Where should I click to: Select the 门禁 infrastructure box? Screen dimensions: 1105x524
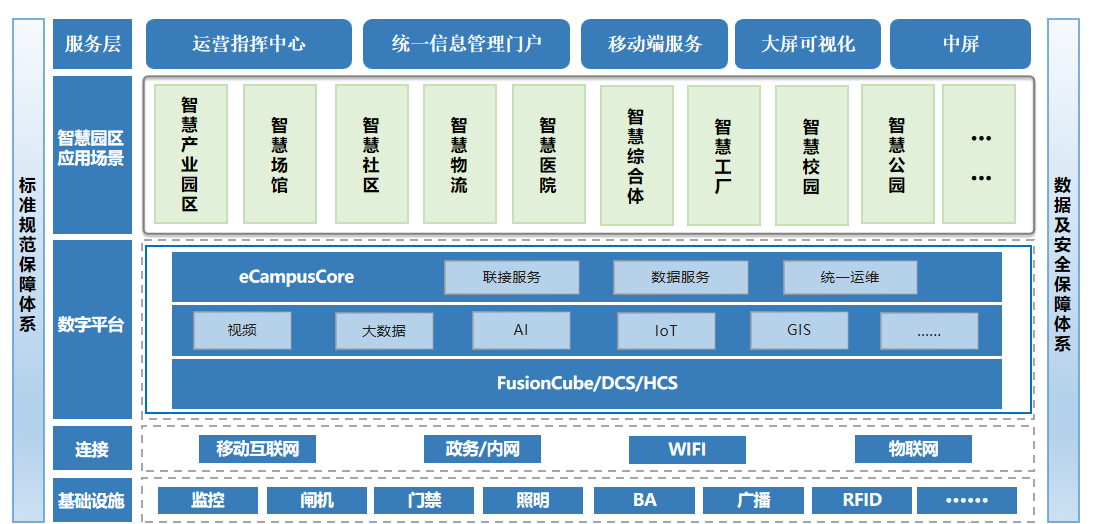pyautogui.click(x=425, y=500)
